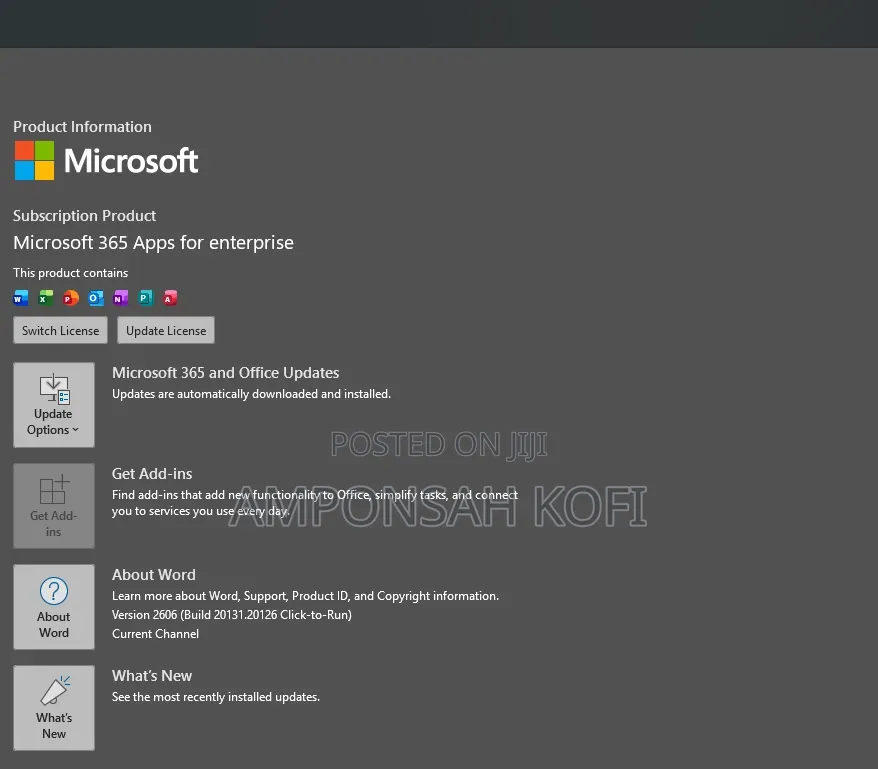Click the Subscription Product label
The width and height of the screenshot is (878, 769).
click(85, 216)
